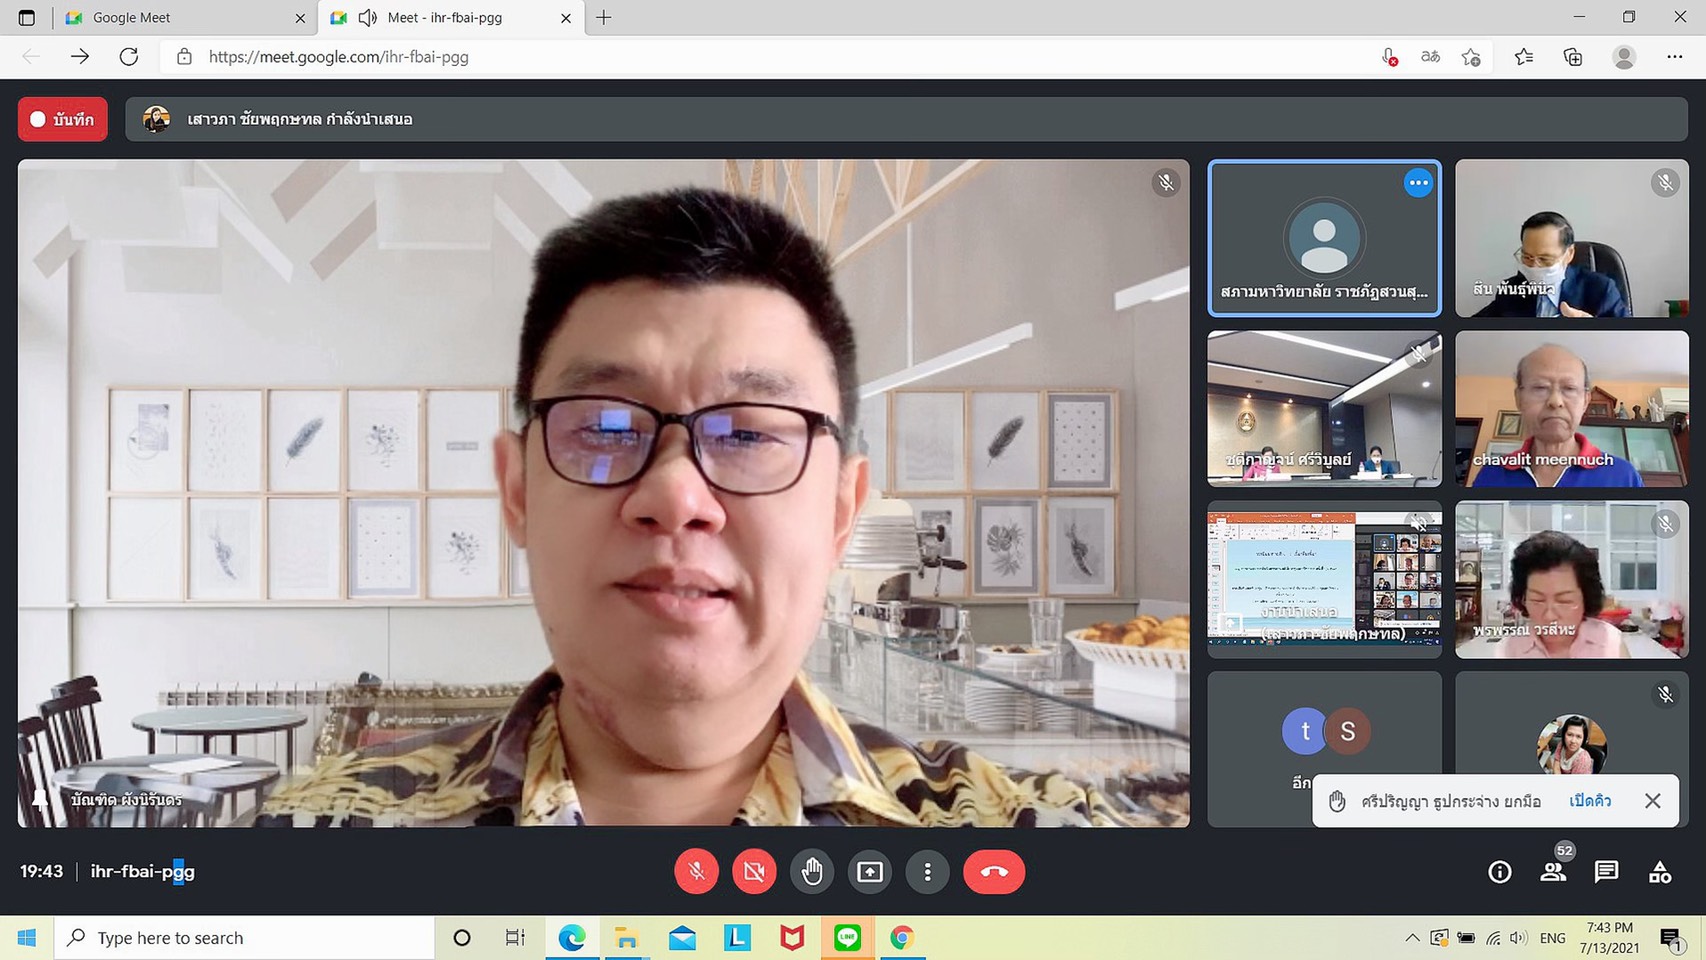Click the red leave call button
Screen dimensions: 1706x960
point(993,872)
